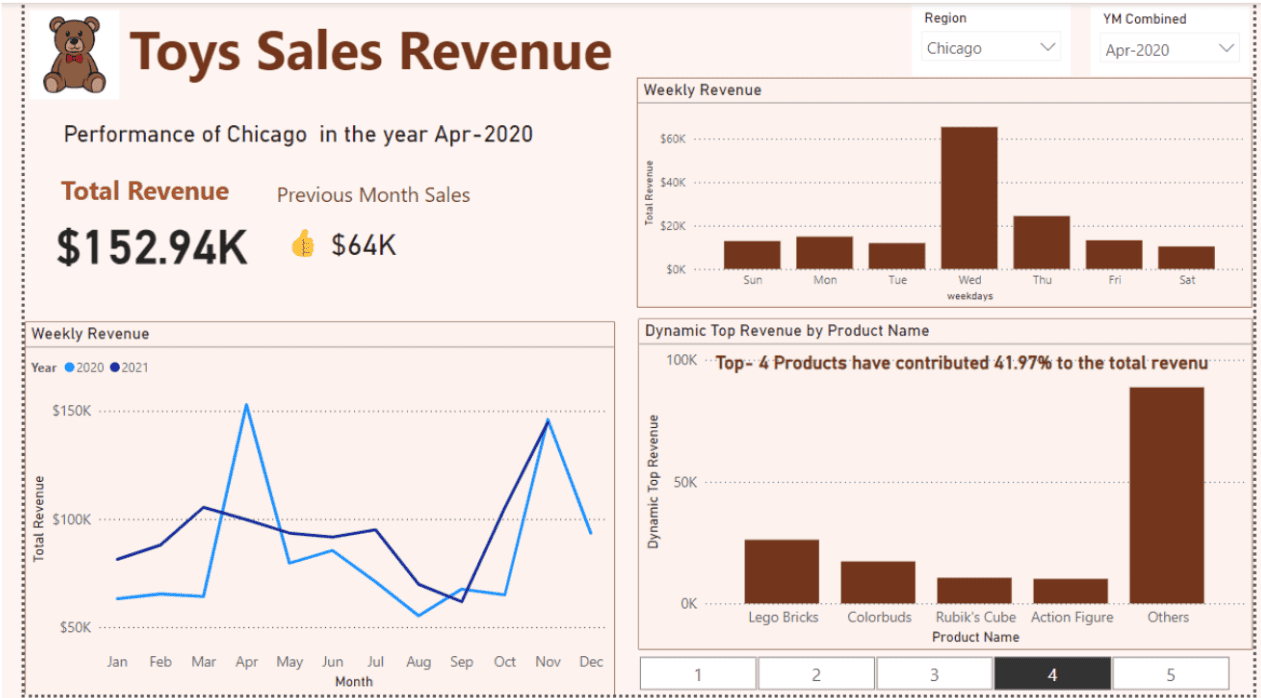Click the Wed bar in Weekly Revenue
Screen dimensions: 1261x698
click(x=969, y=198)
